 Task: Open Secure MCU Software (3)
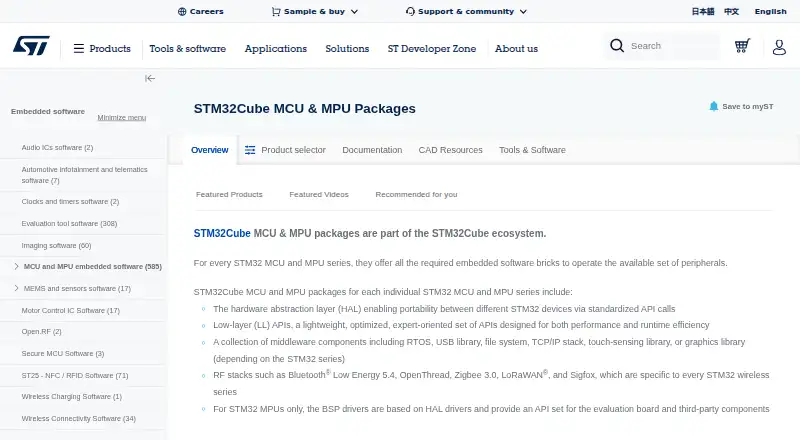coord(63,353)
